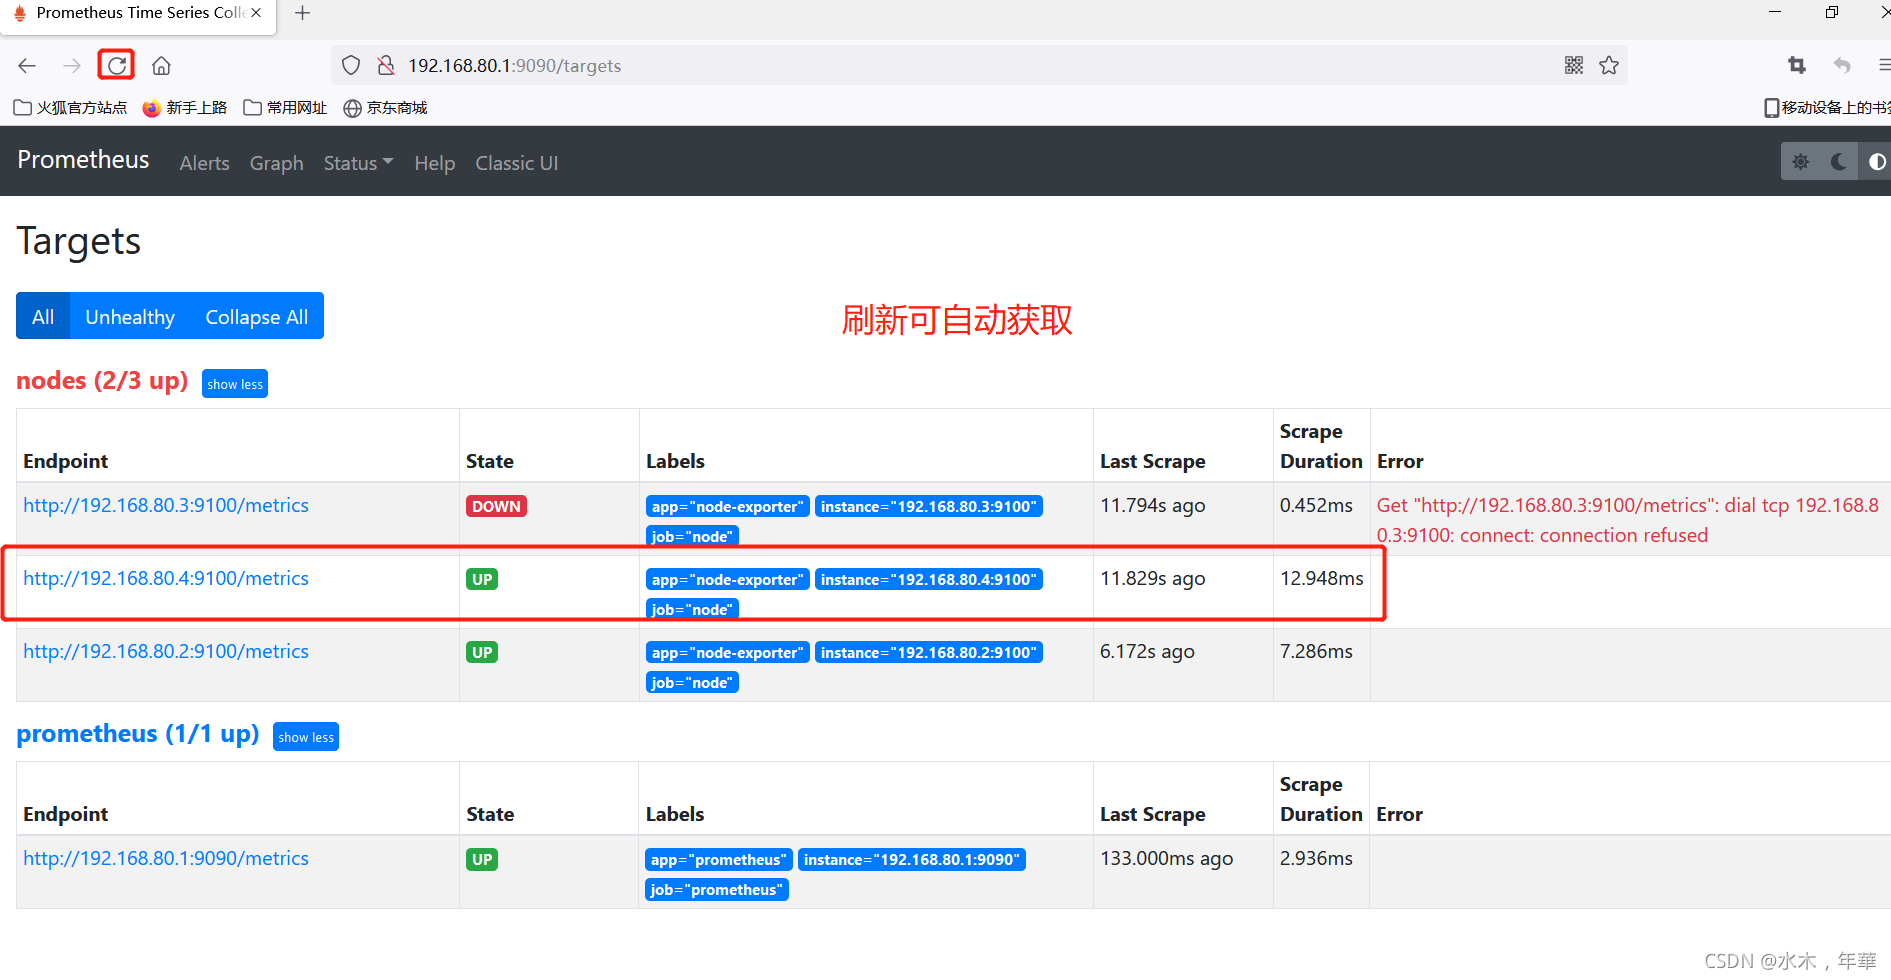Viewport: 1891px width, 980px height.
Task: Click instance="192.168.80.4:9100" label
Action: click(929, 579)
